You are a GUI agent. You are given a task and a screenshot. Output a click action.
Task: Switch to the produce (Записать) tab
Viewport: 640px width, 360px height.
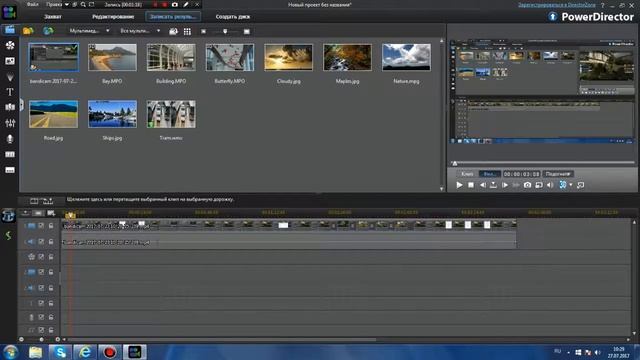[x=173, y=17]
